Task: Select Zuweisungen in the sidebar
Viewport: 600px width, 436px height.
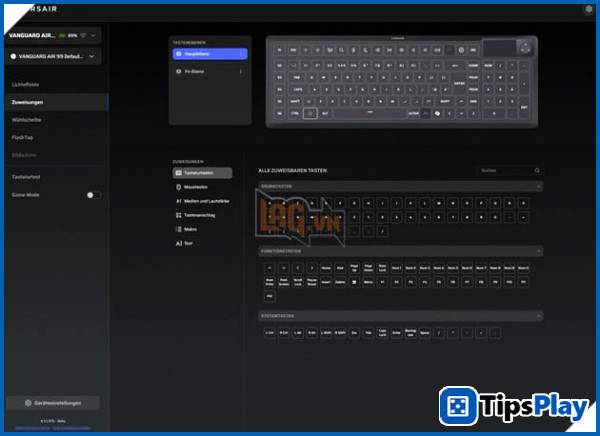Action: pyautogui.click(x=57, y=102)
